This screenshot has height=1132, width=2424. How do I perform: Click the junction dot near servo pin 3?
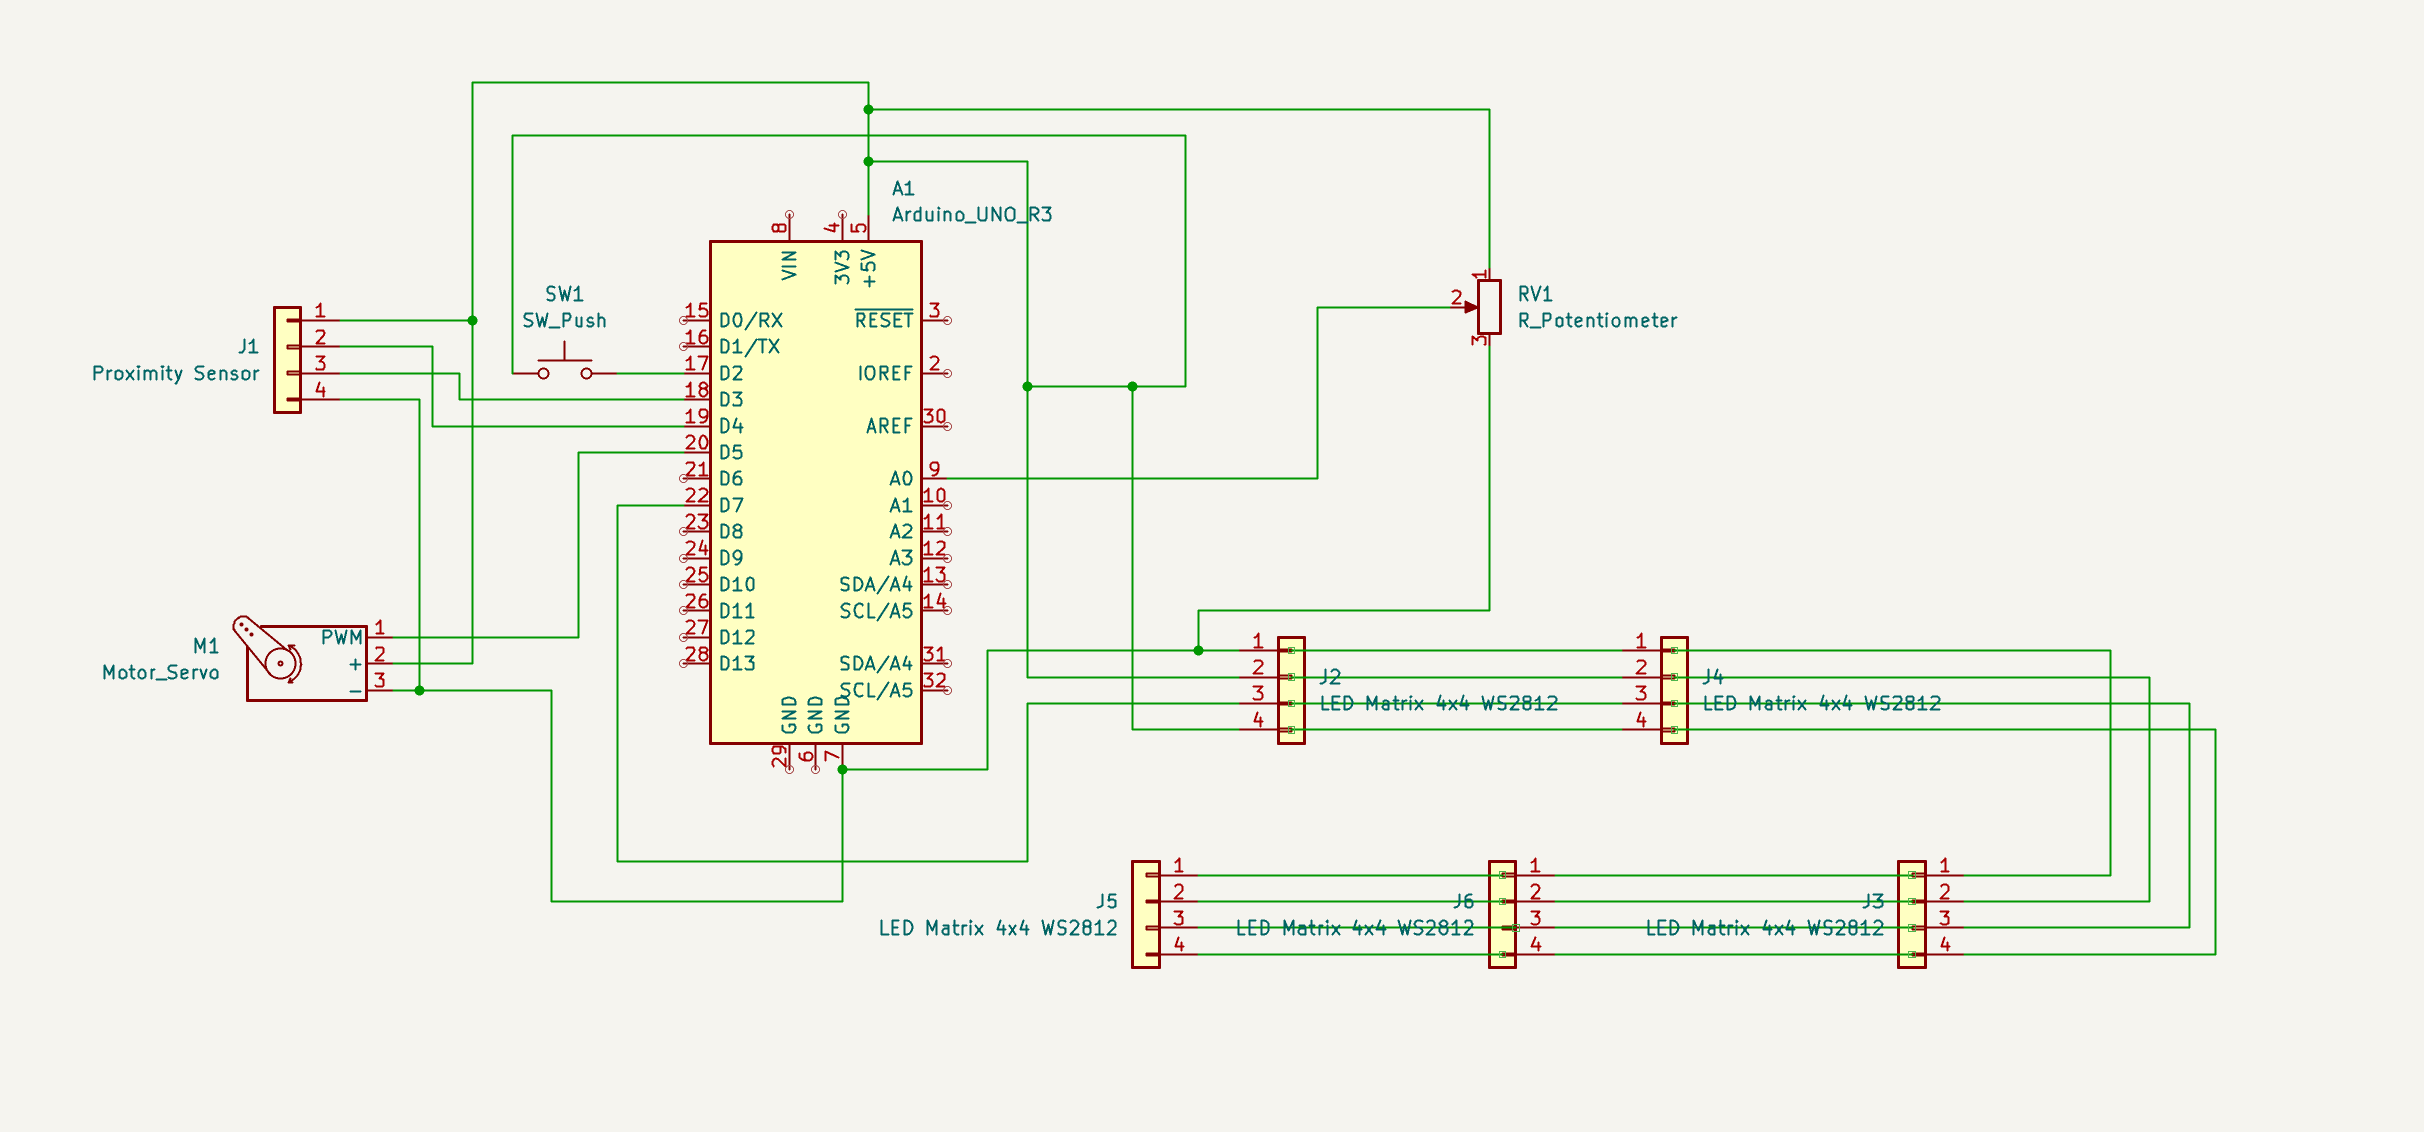click(x=419, y=691)
